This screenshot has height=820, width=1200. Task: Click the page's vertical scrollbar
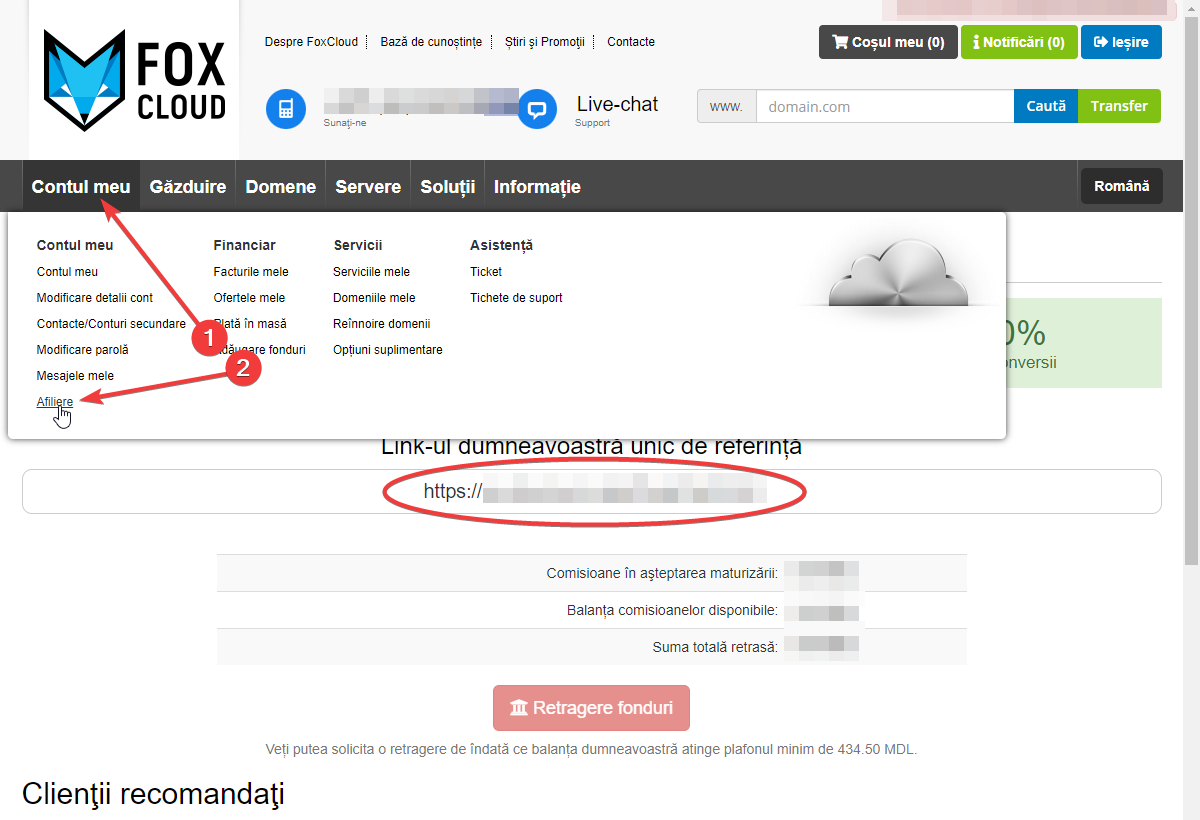pos(1191,300)
